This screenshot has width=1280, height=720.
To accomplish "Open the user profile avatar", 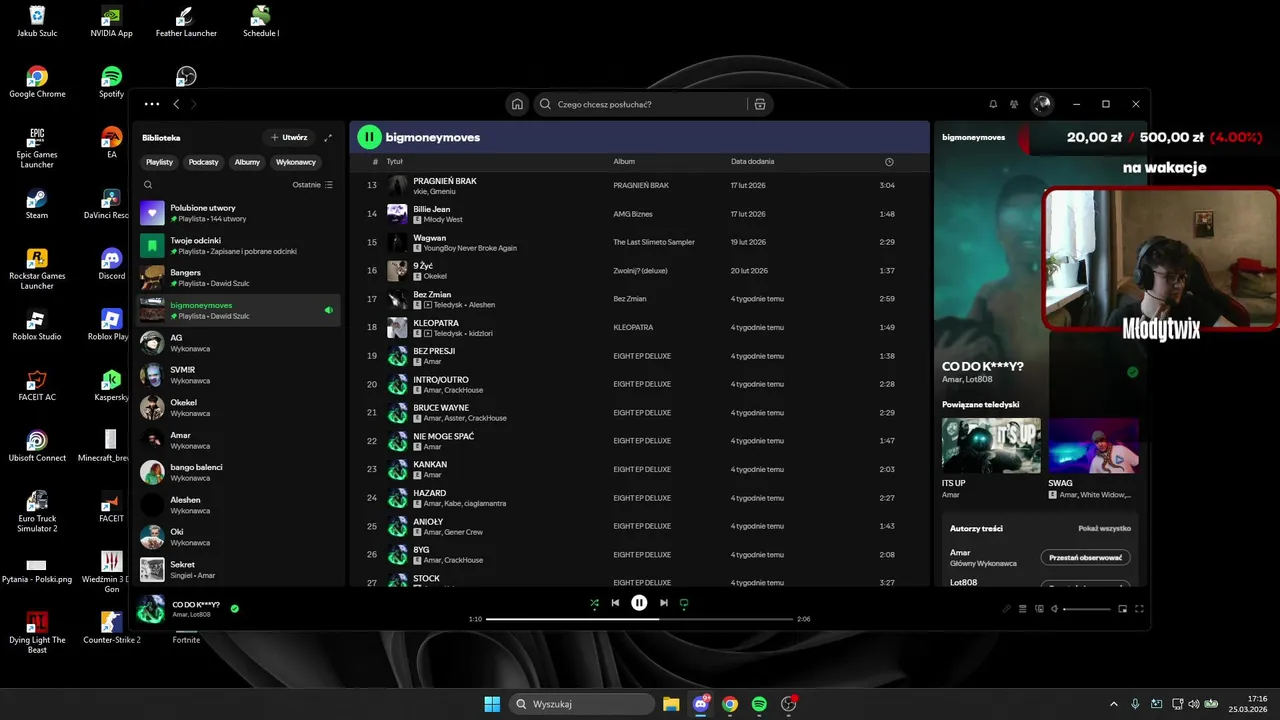I will click(x=1042, y=104).
